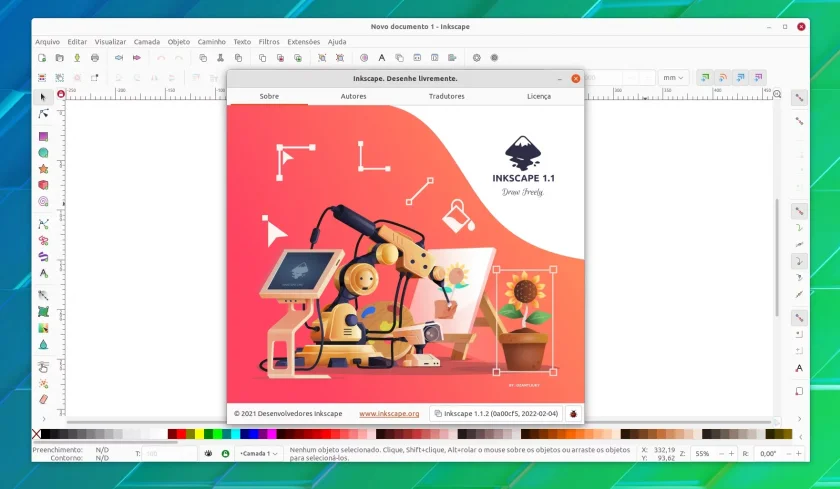The height and width of the screenshot is (489, 840).
Task: Choose the Calligraphy tool
Action: [x=43, y=257]
